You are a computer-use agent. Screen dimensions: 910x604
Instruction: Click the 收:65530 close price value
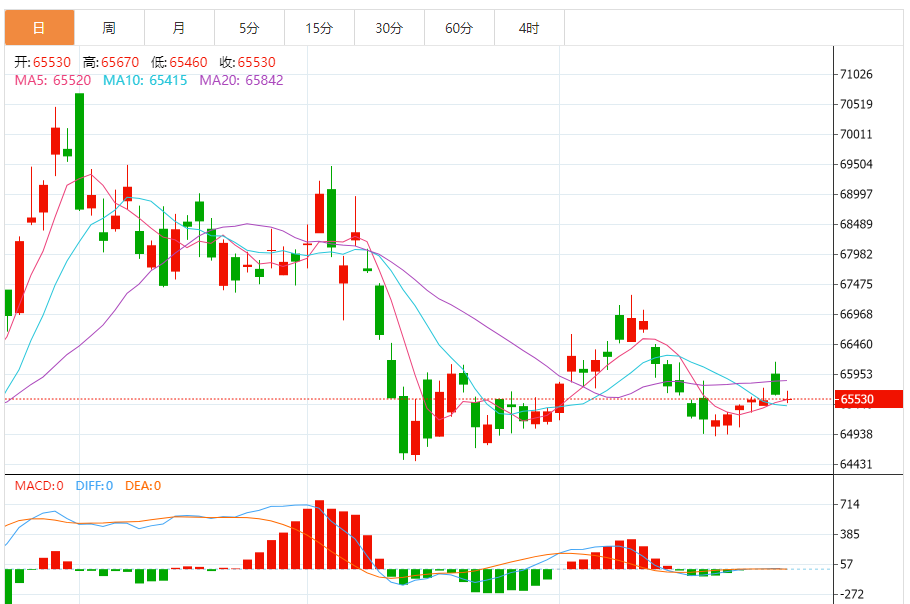[x=248, y=62]
